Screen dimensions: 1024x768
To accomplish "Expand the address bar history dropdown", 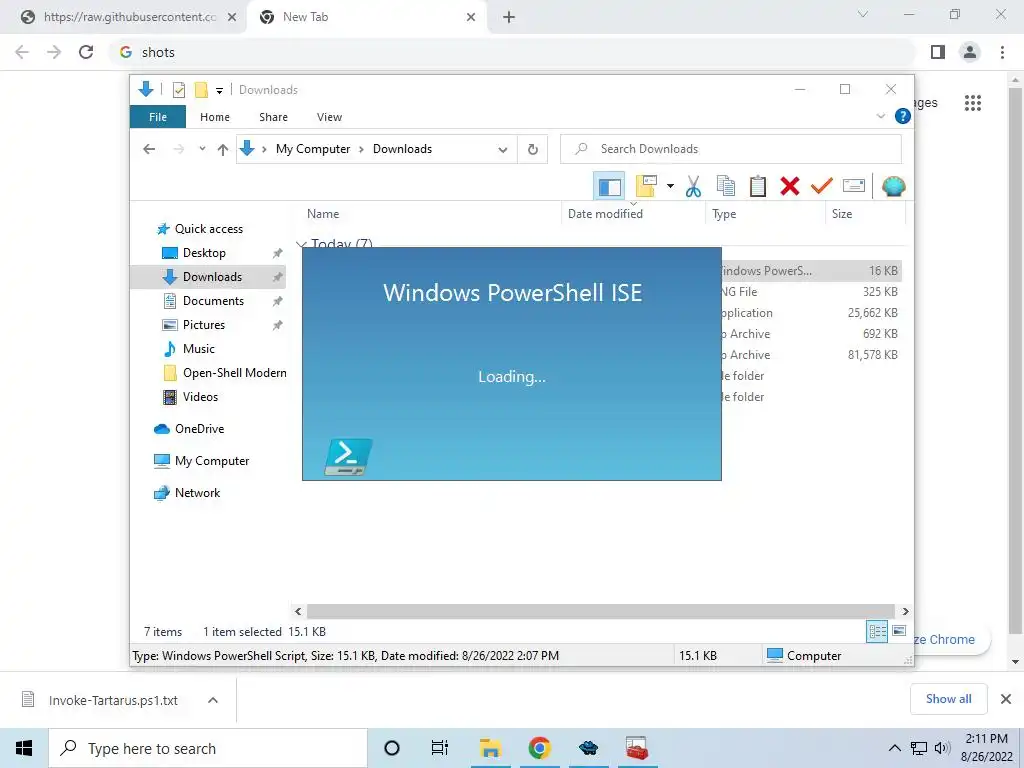I will 503,150.
